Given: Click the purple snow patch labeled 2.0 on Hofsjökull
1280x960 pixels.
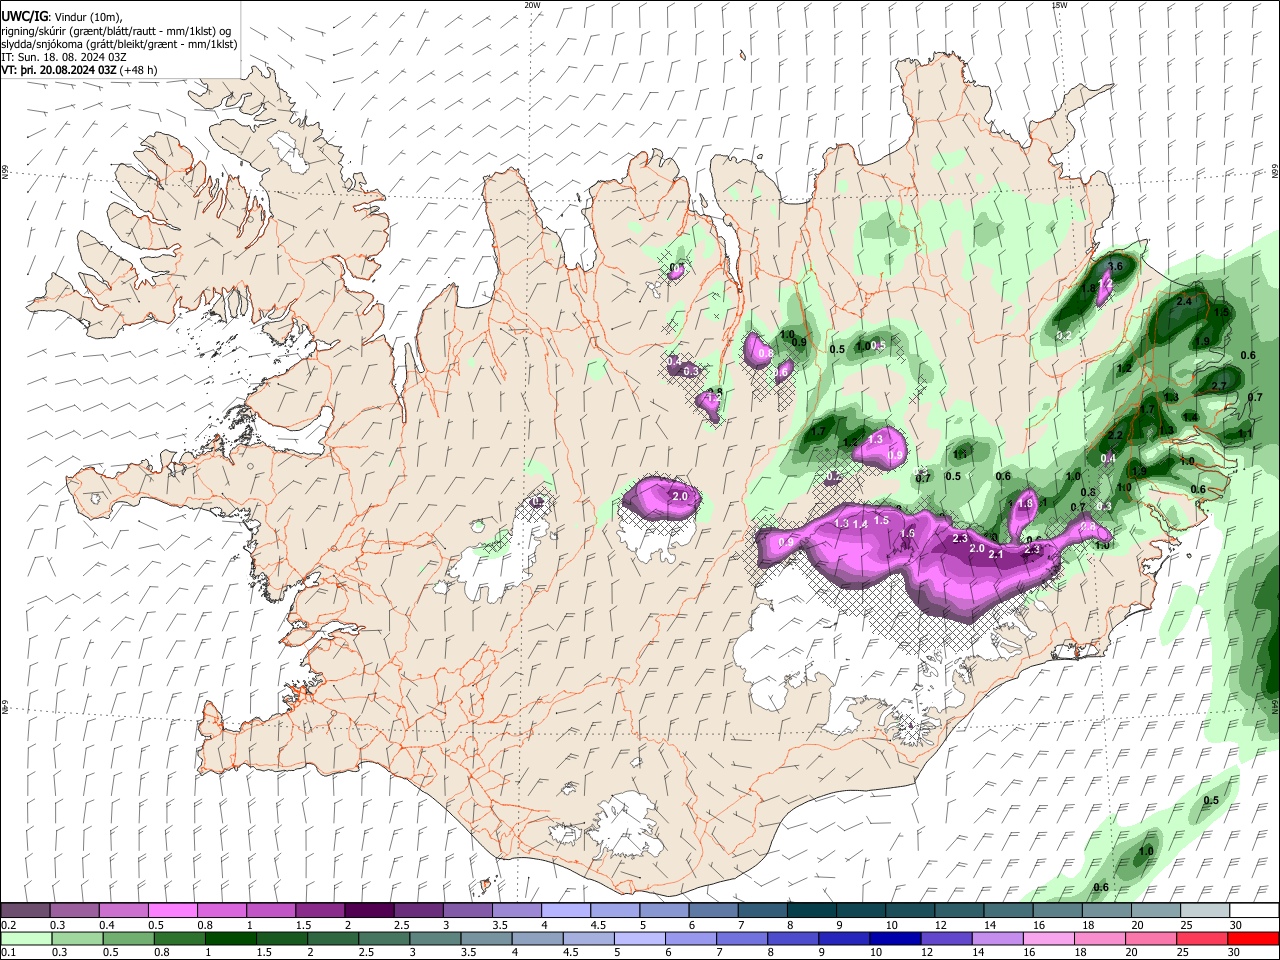Looking at the screenshot, I should point(660,498).
